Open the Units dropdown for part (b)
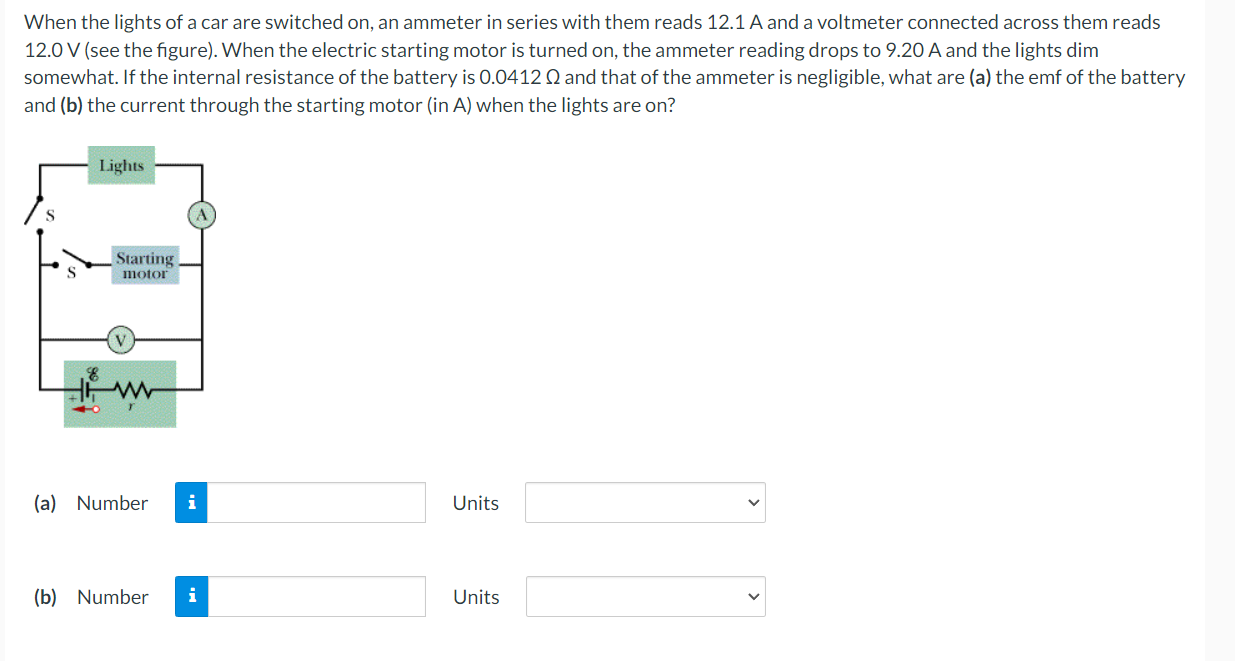Viewport: 1235px width, 661px height. pyautogui.click(x=645, y=597)
